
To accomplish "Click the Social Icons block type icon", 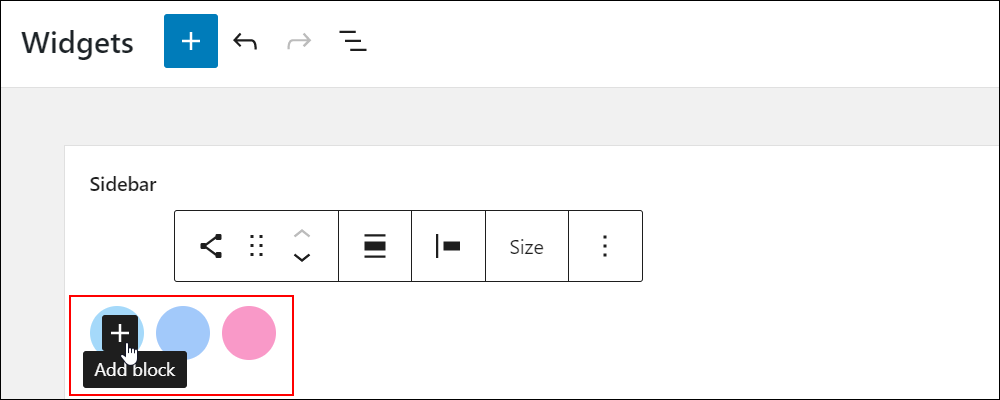I will click(x=211, y=246).
